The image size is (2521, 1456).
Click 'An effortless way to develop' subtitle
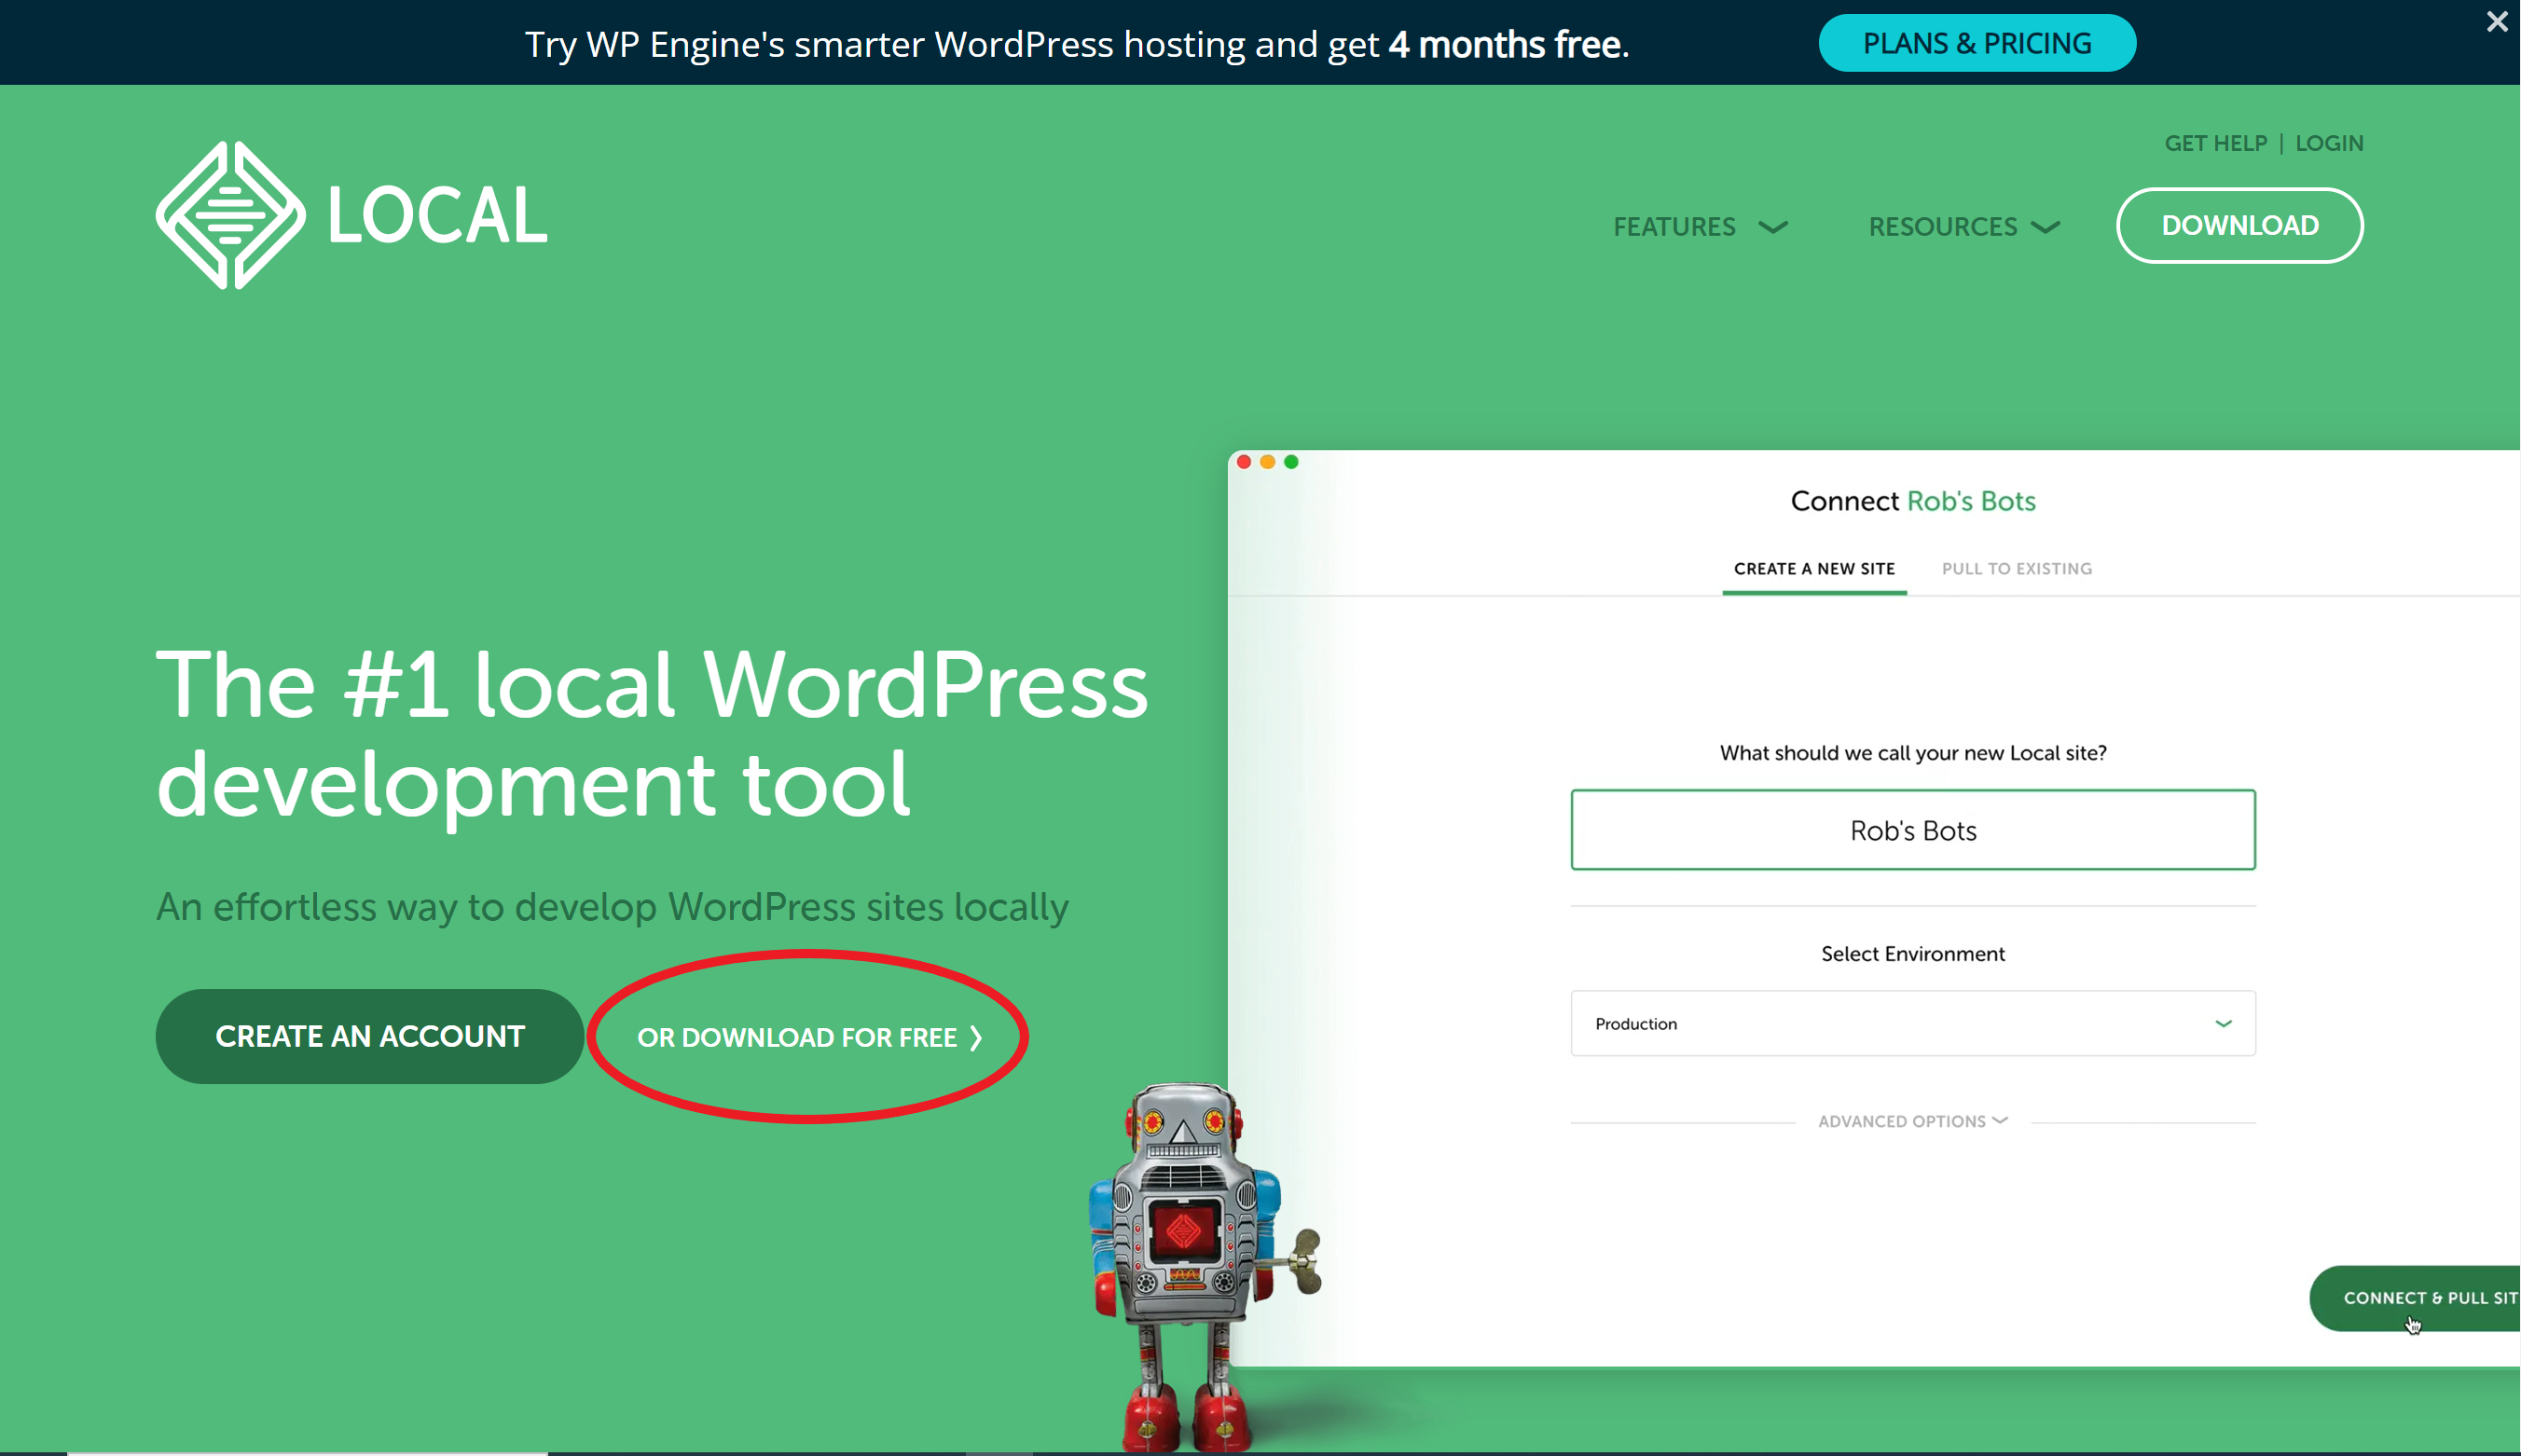coord(612,907)
